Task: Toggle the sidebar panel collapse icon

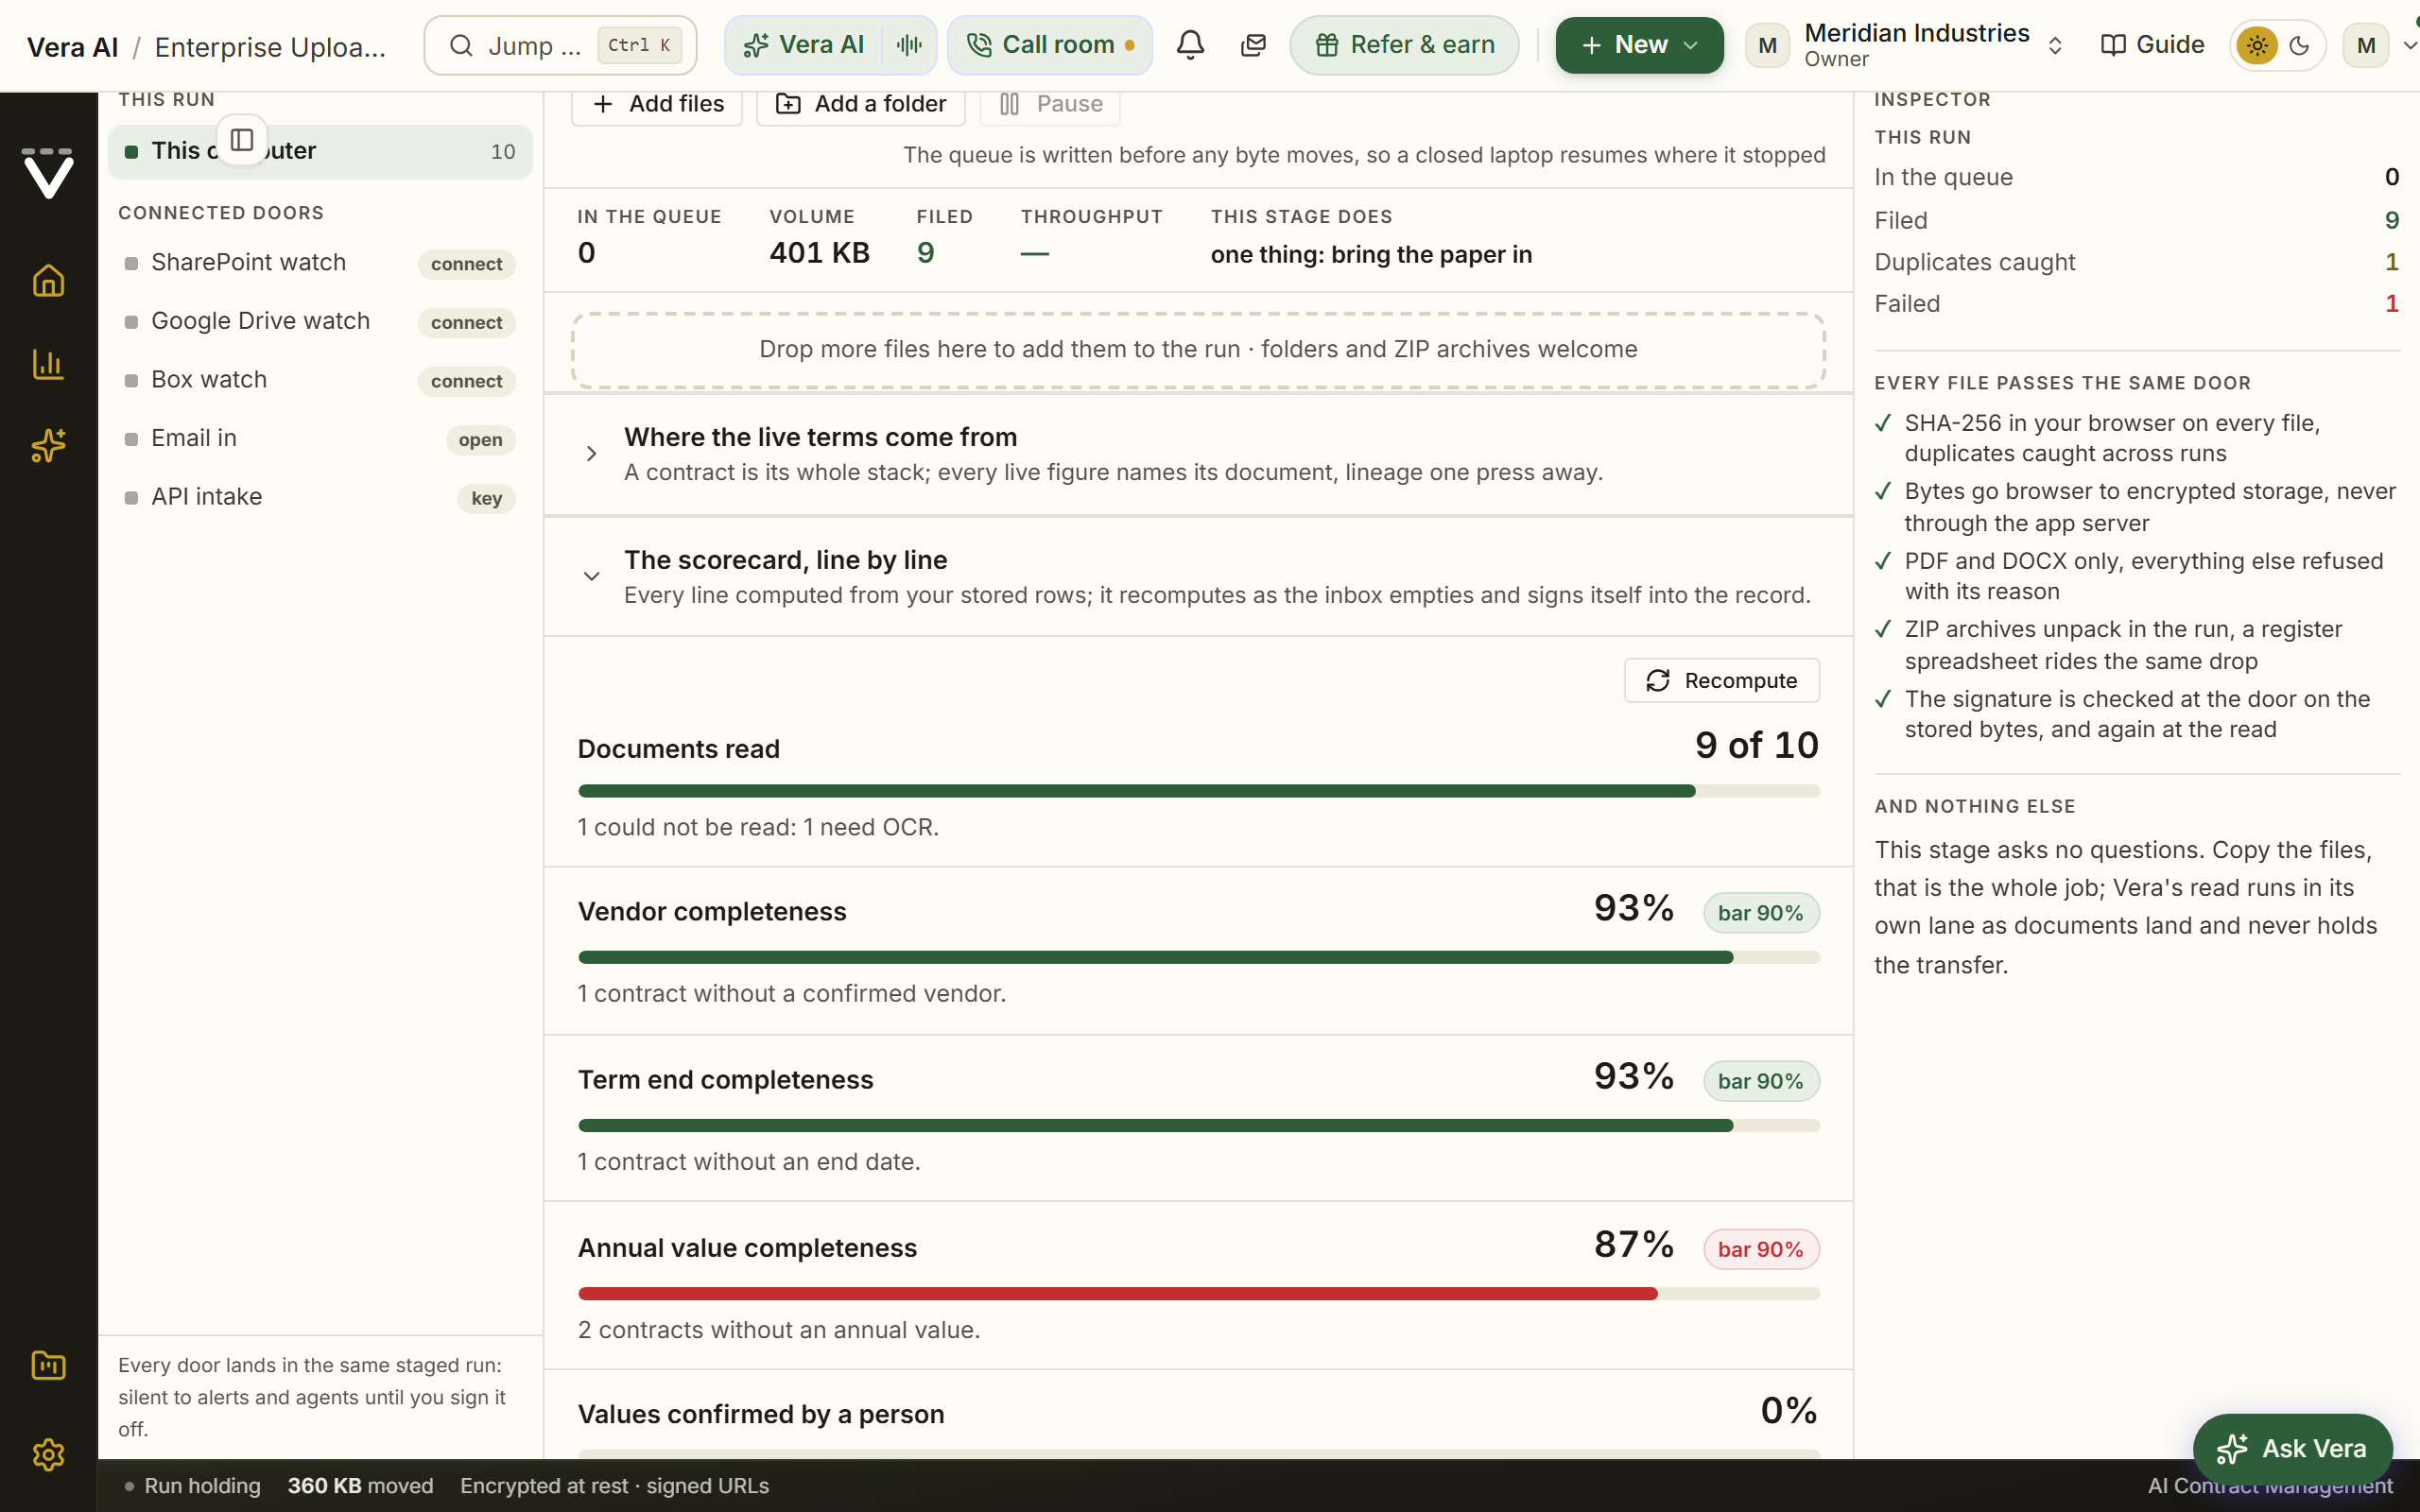Action: 242,140
